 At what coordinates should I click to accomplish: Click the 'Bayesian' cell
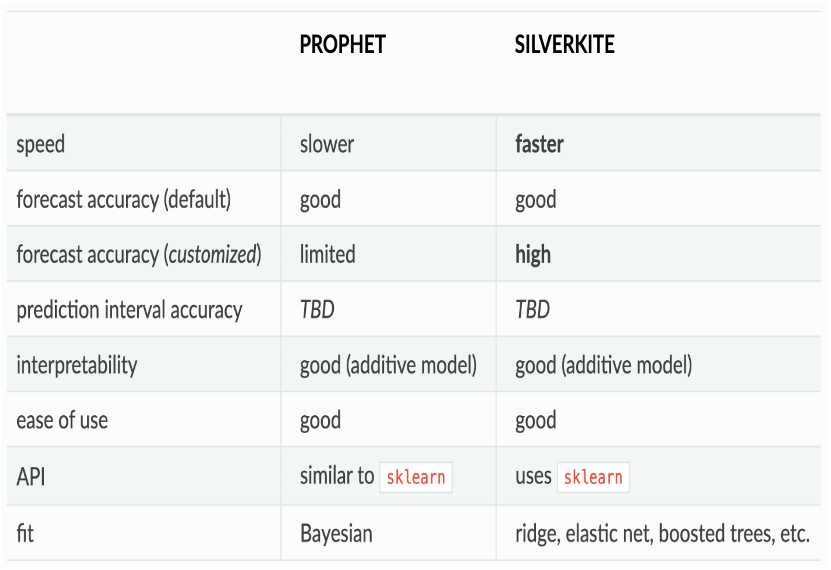(x=336, y=533)
